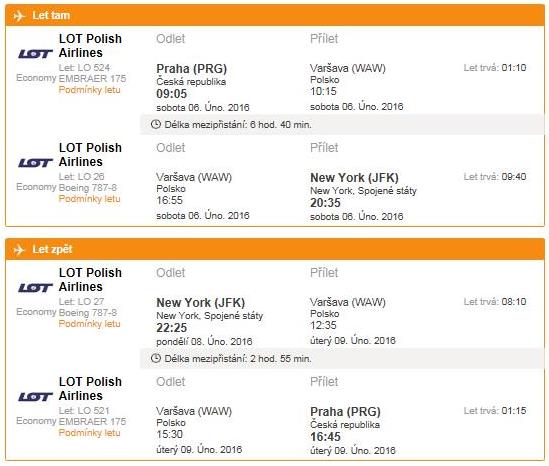
Task: Click the airplane icon beside Let tam
Action: click(19, 16)
